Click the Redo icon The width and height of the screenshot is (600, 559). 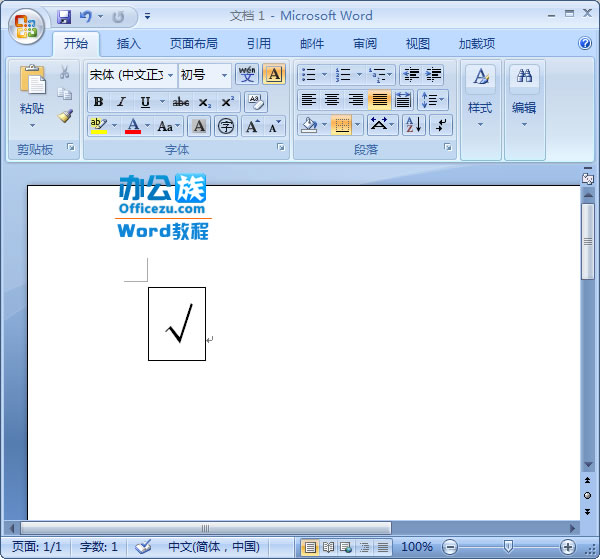pyautogui.click(x=118, y=16)
